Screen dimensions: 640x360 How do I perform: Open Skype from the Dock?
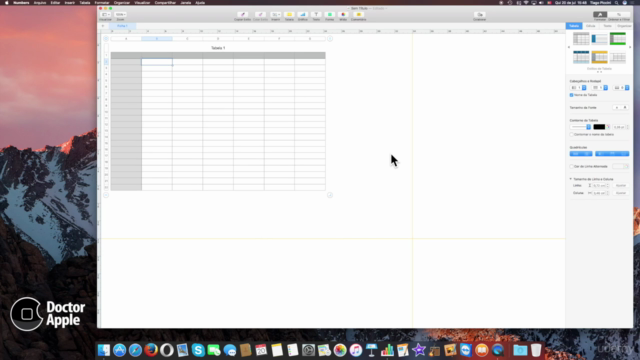198,350
